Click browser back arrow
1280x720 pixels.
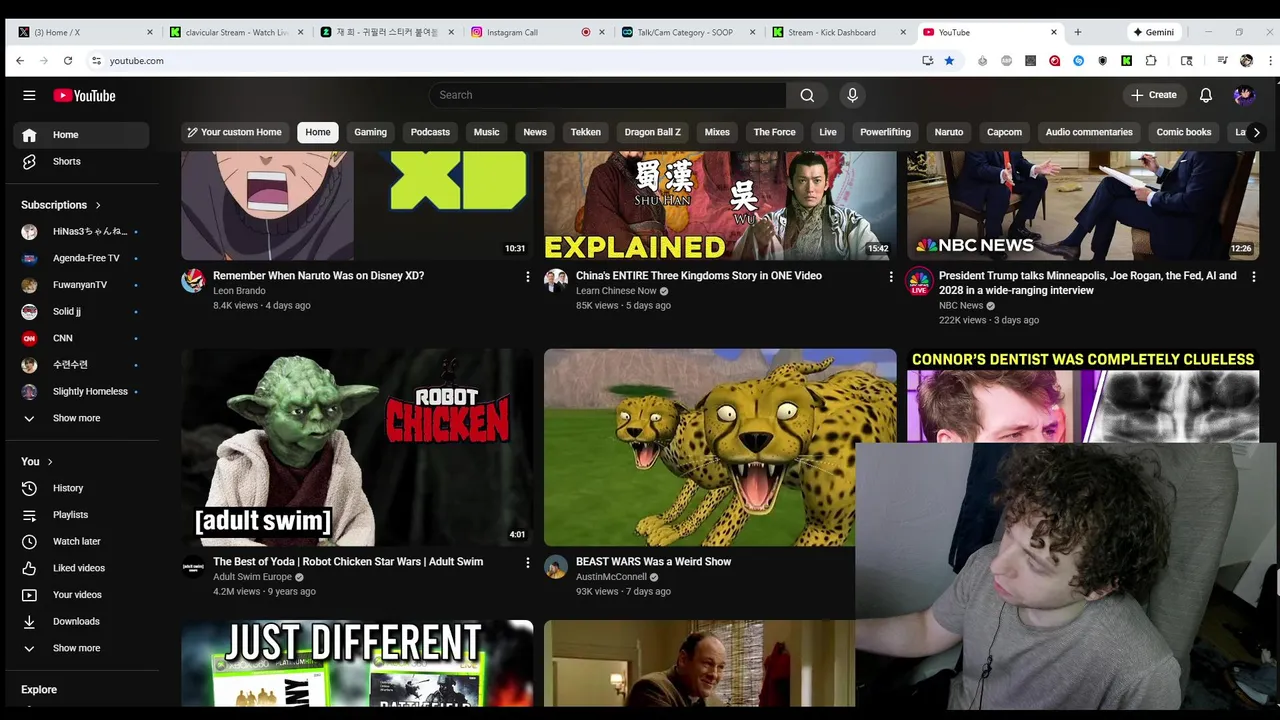tap(20, 61)
